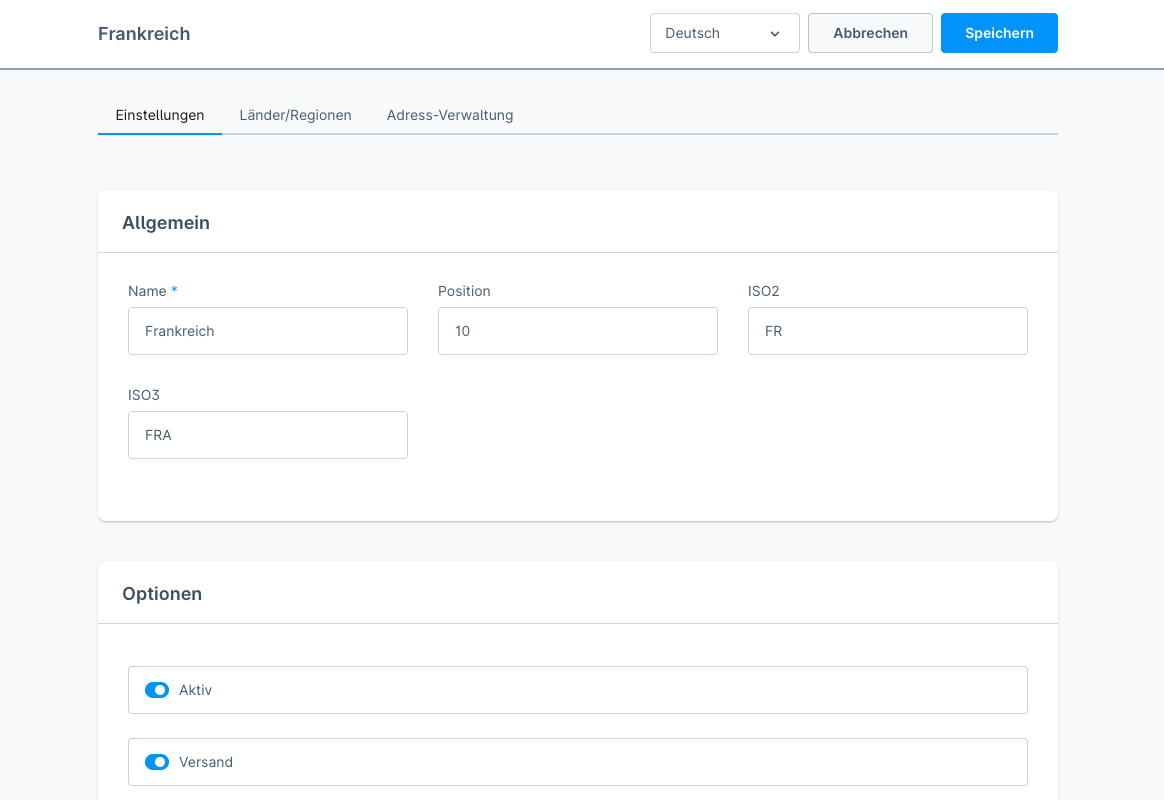Image resolution: width=1164 pixels, height=800 pixels.
Task: Select the ISO2 field with value FR
Action: (888, 331)
